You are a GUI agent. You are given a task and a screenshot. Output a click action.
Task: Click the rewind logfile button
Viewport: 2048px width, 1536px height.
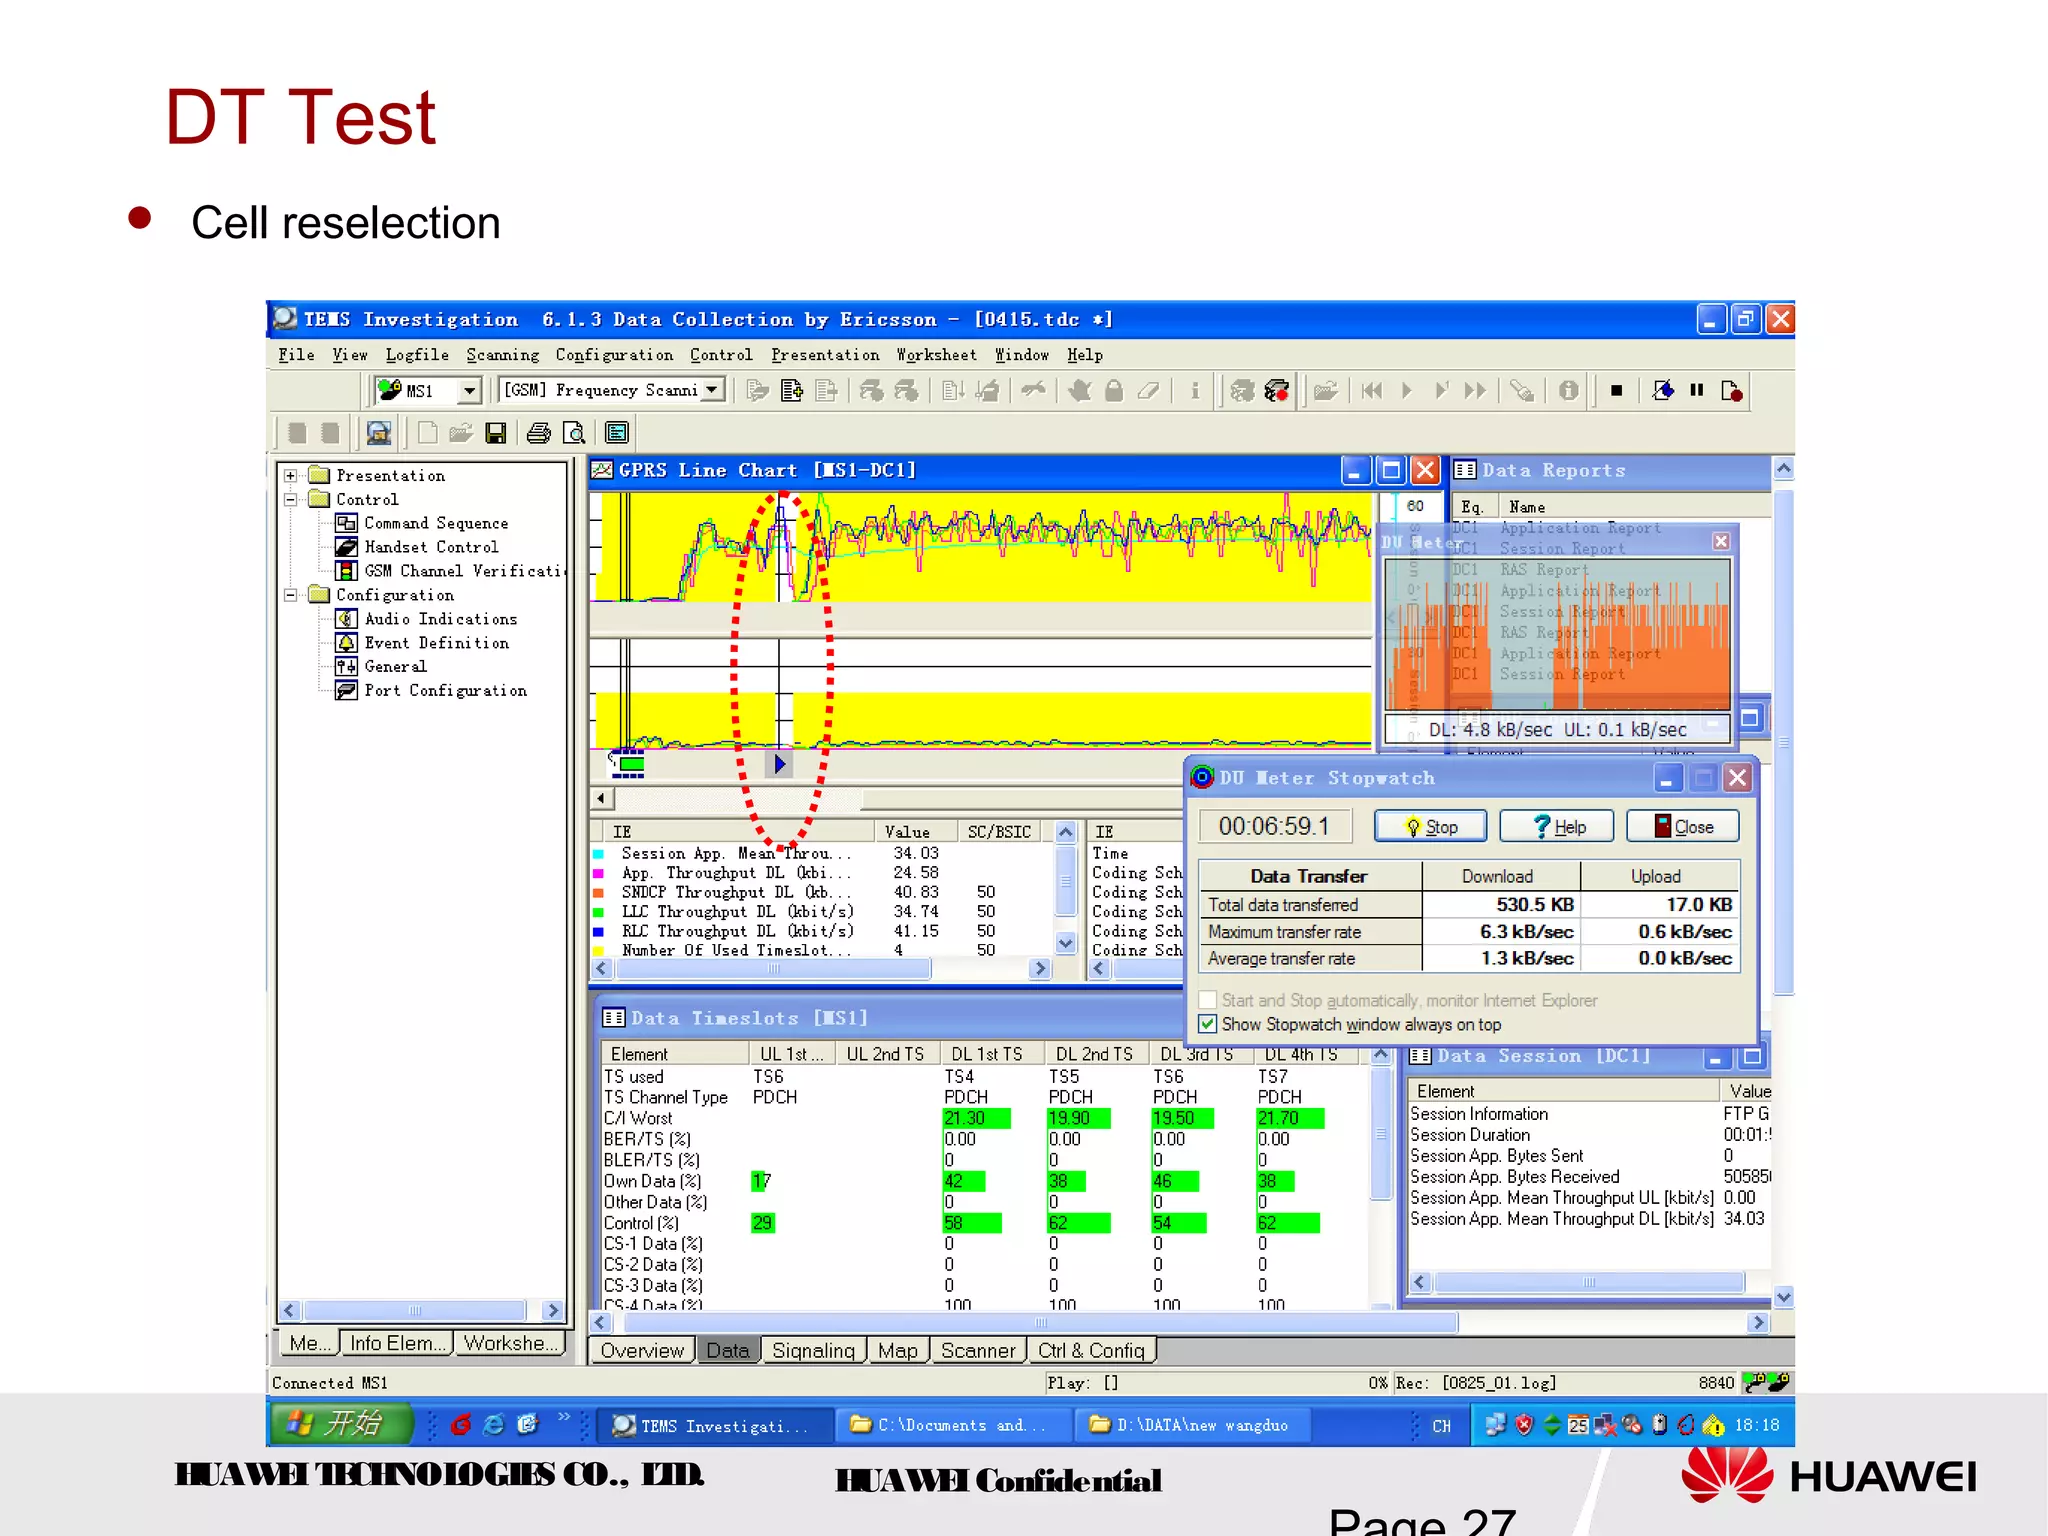(x=1372, y=391)
